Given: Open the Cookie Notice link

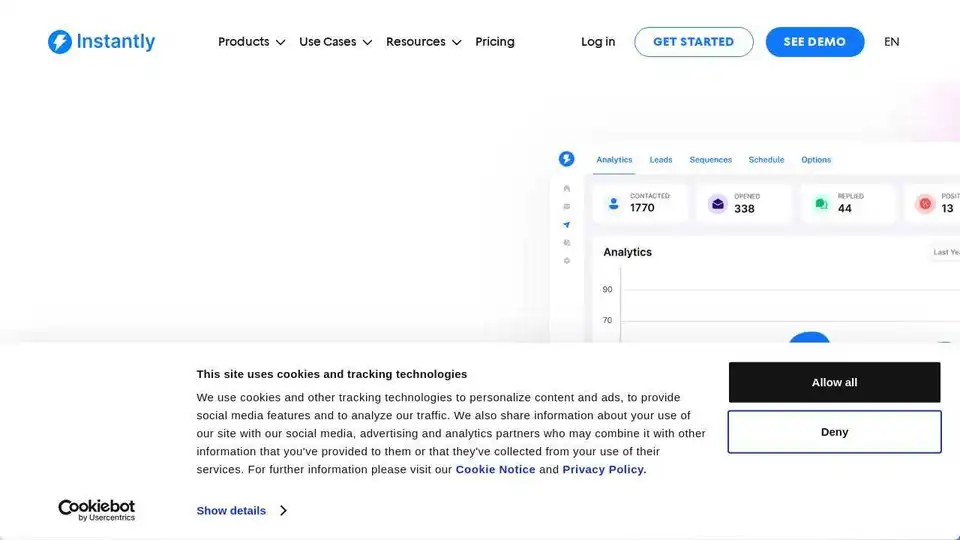Looking at the screenshot, I should [x=495, y=470].
